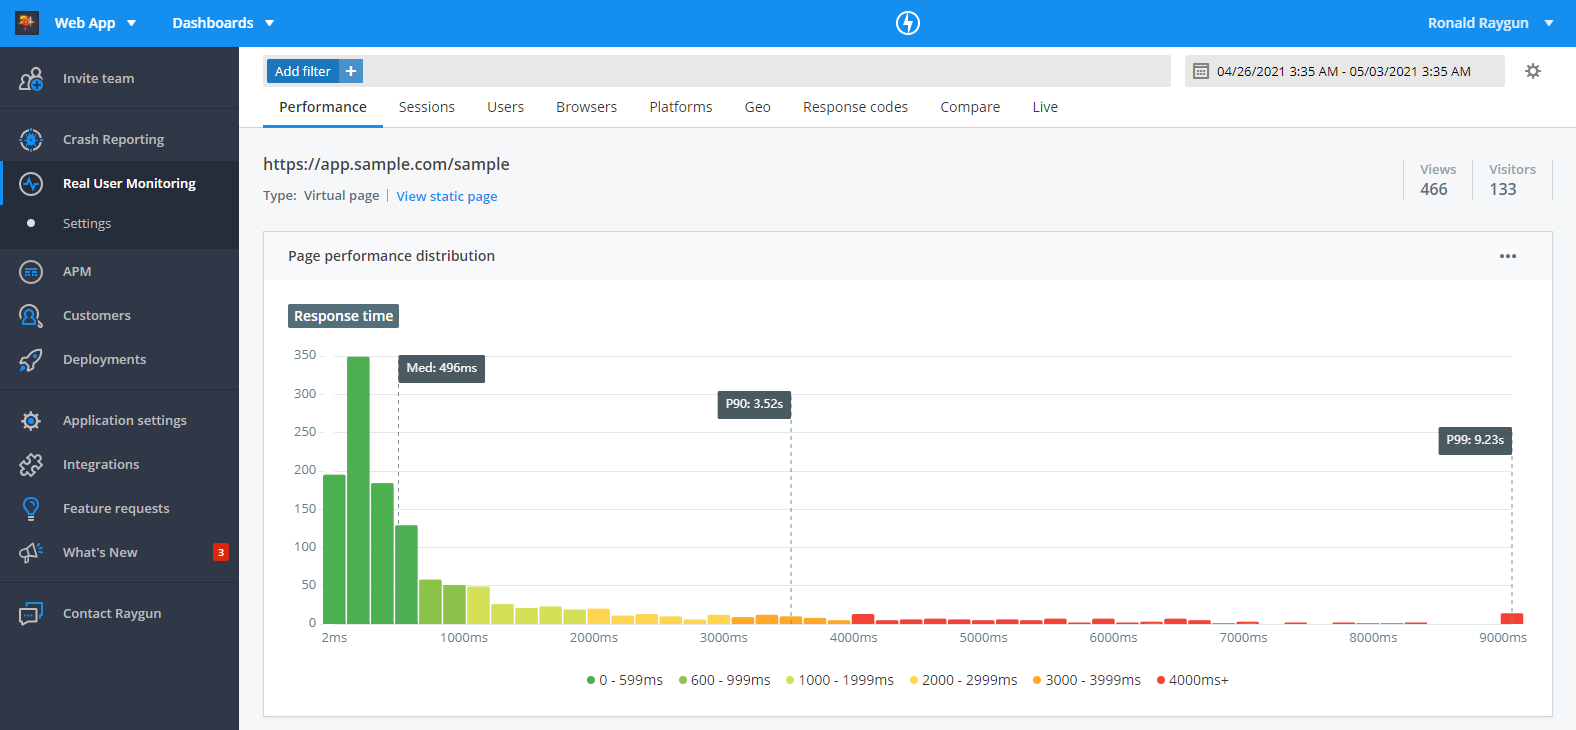Click the Web App logo icon
Screen dimensions: 1576x730
(x=27, y=22)
